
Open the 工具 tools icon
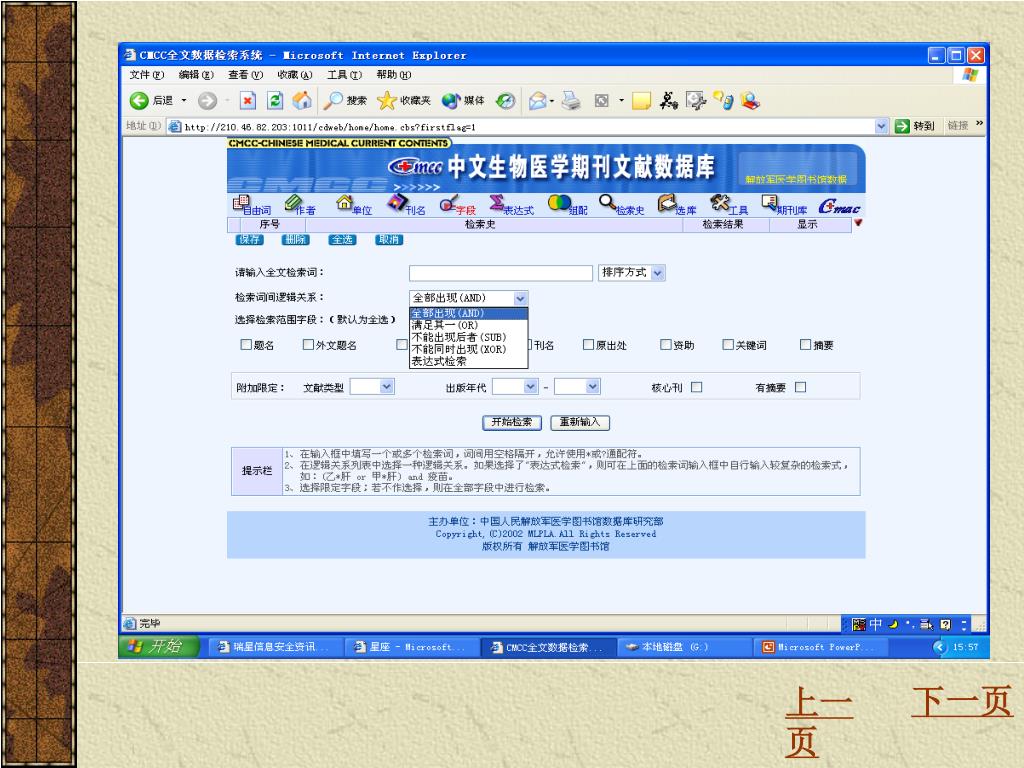(729, 205)
